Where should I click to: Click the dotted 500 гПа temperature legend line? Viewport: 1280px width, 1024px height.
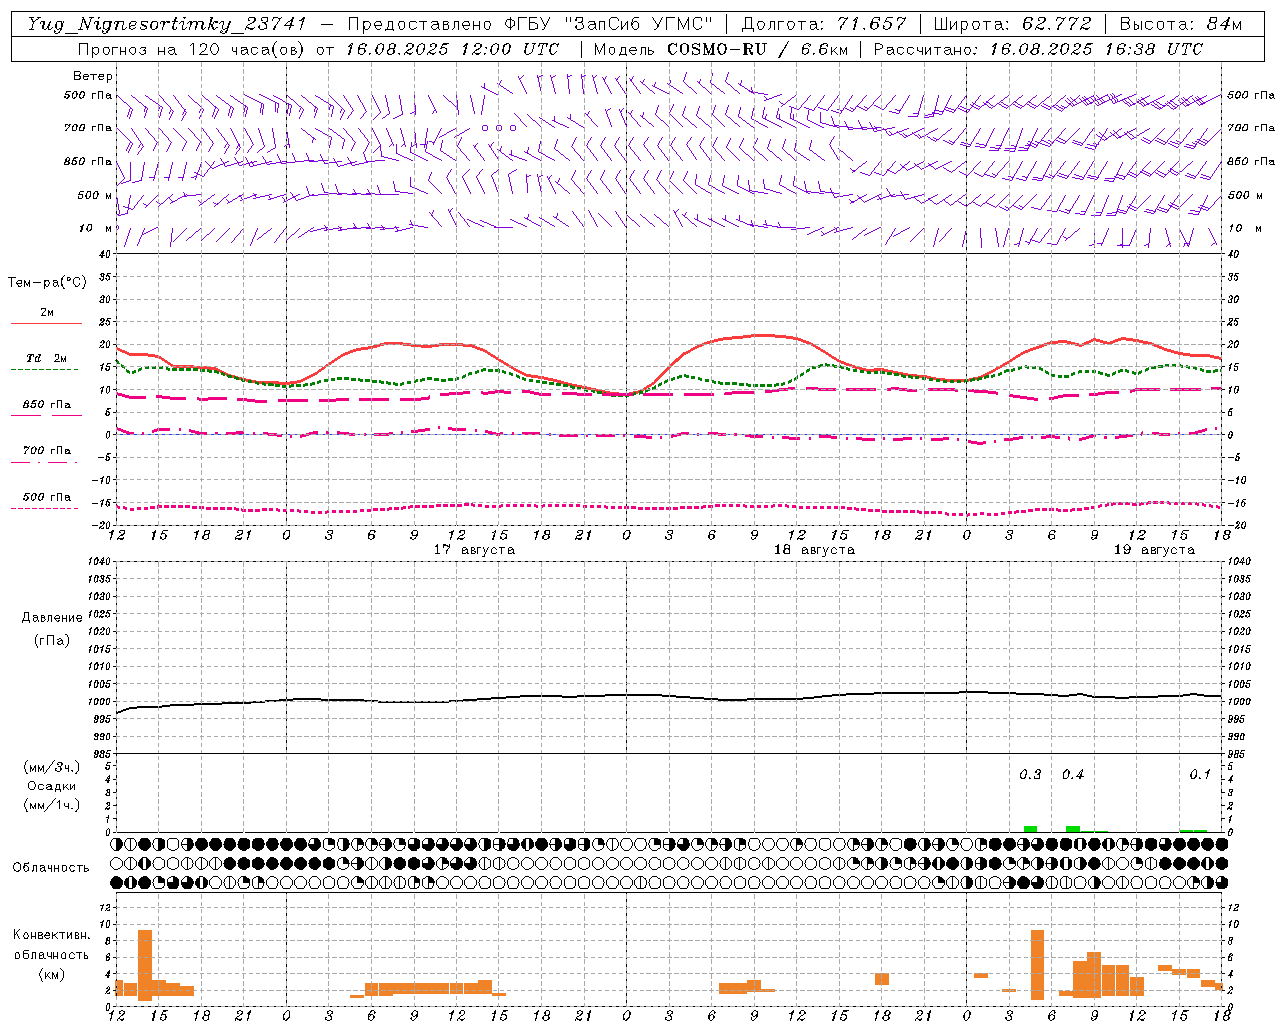44,508
